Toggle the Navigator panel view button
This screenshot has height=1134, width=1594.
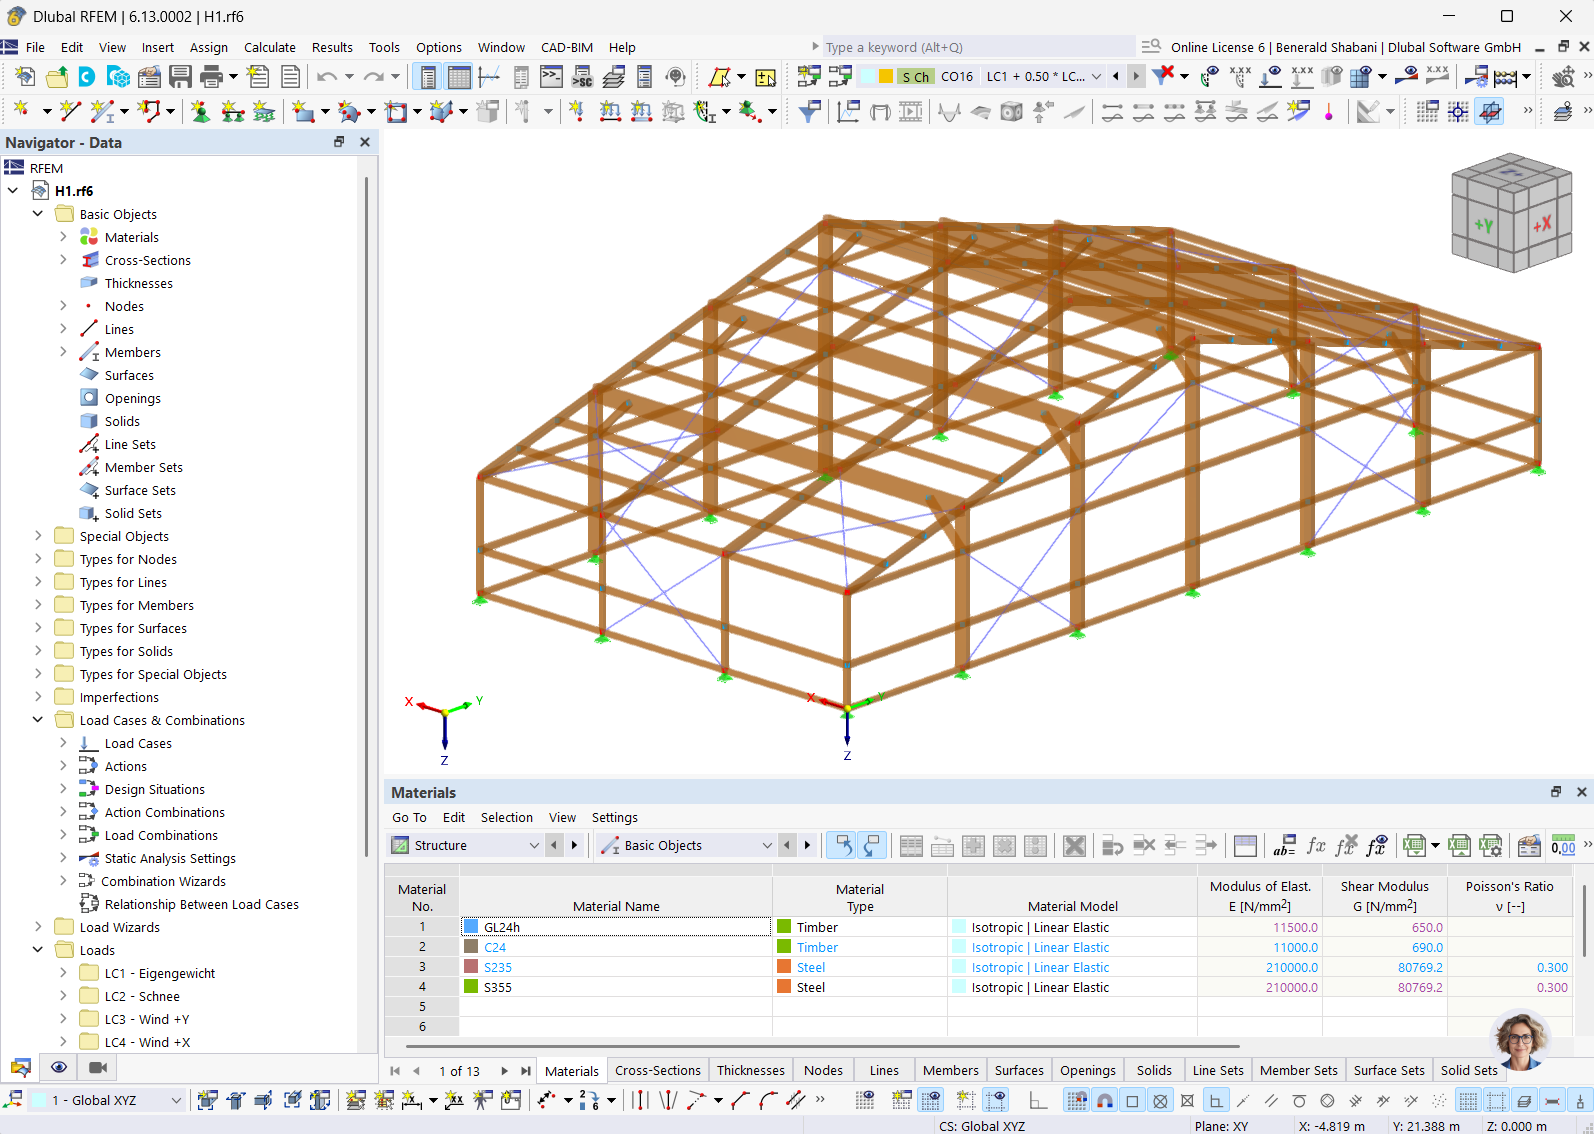click(428, 76)
